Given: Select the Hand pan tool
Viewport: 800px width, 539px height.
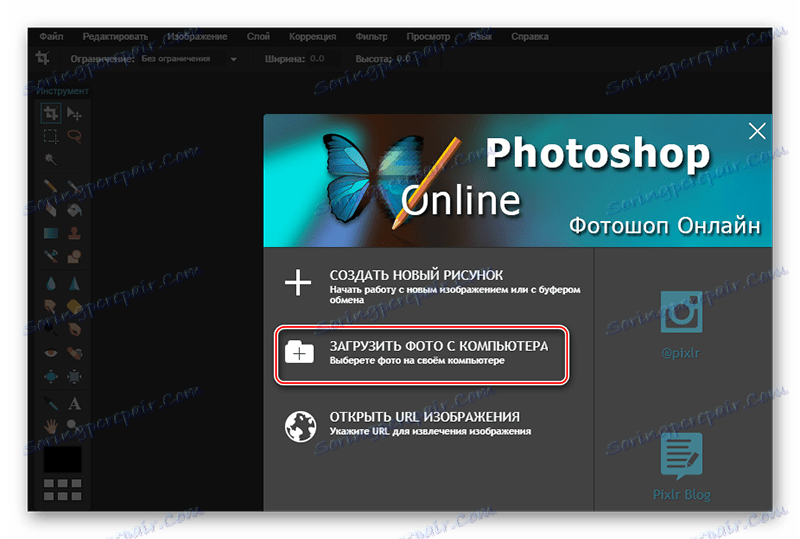Looking at the screenshot, I should tap(51, 425).
